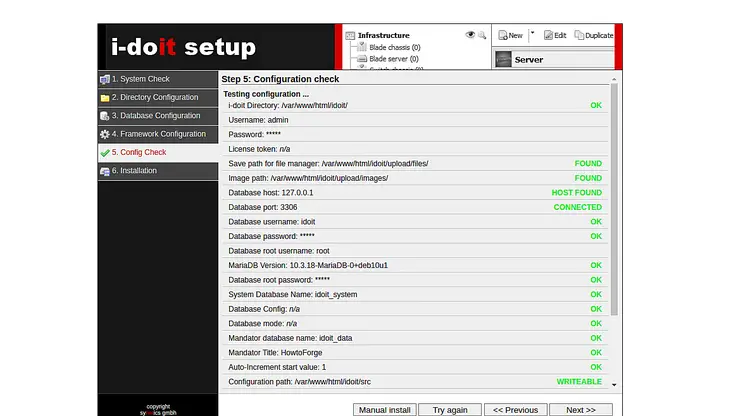Screen dimensions: 750x416
Task: Click the Edit pencil icon
Action: pyautogui.click(x=548, y=35)
